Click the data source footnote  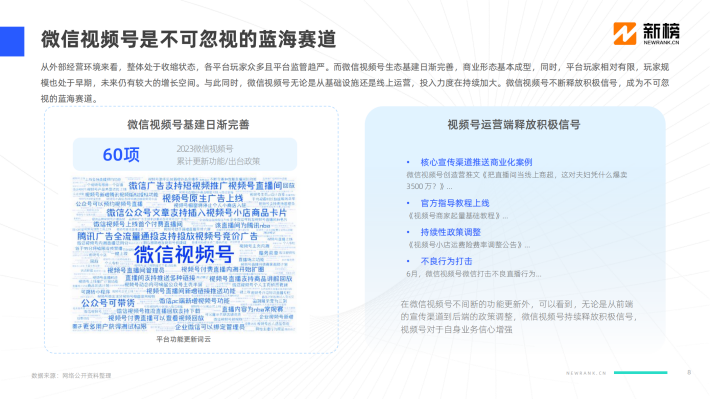point(71,375)
